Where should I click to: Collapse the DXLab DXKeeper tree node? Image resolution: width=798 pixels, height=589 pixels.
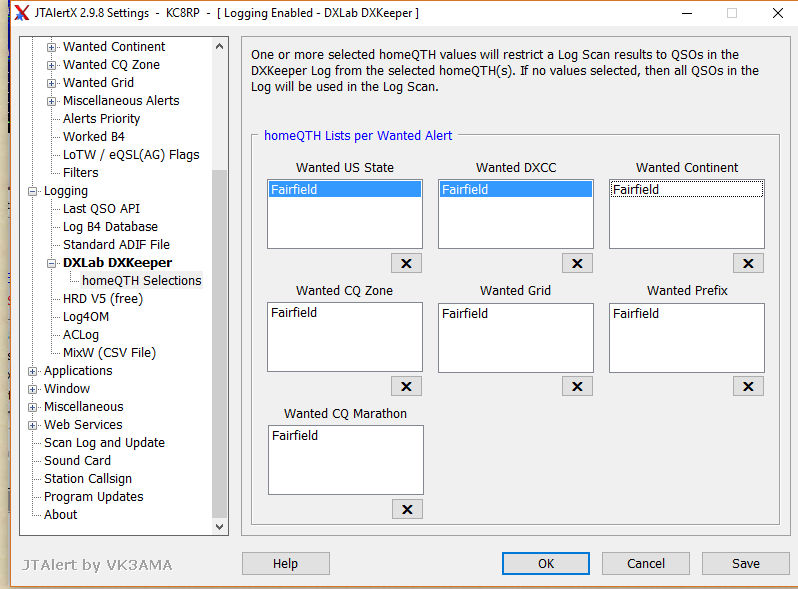coord(51,263)
